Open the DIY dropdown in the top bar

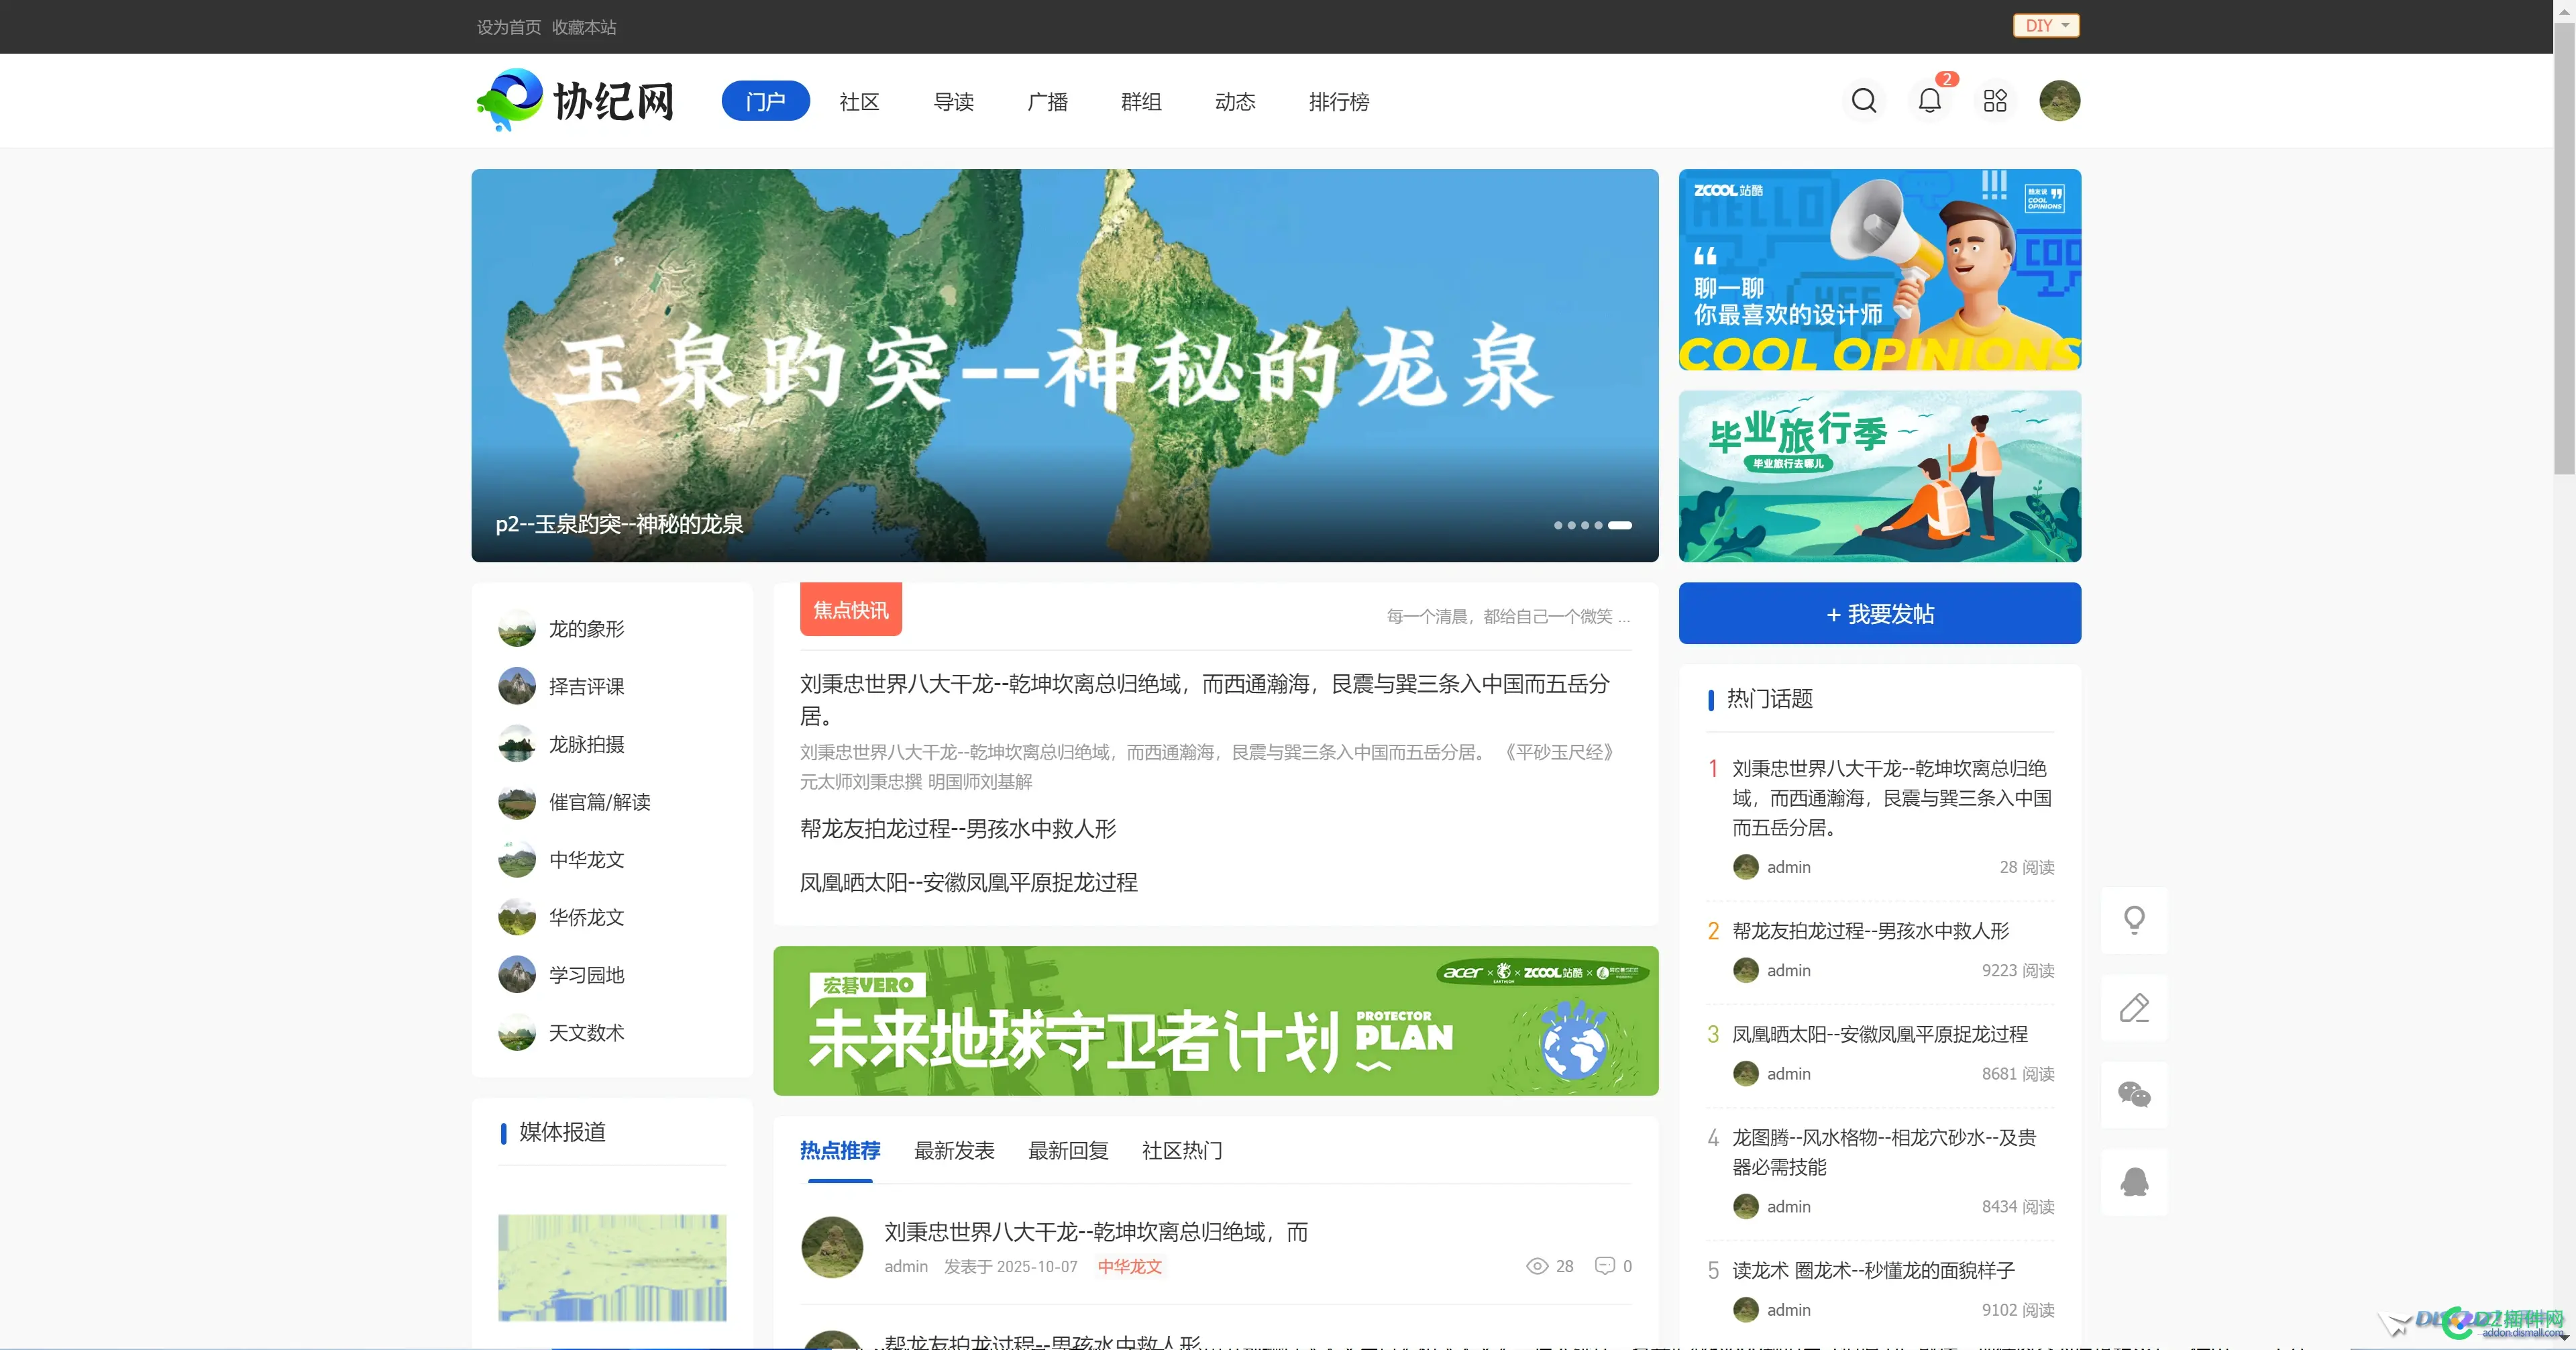(x=2045, y=25)
